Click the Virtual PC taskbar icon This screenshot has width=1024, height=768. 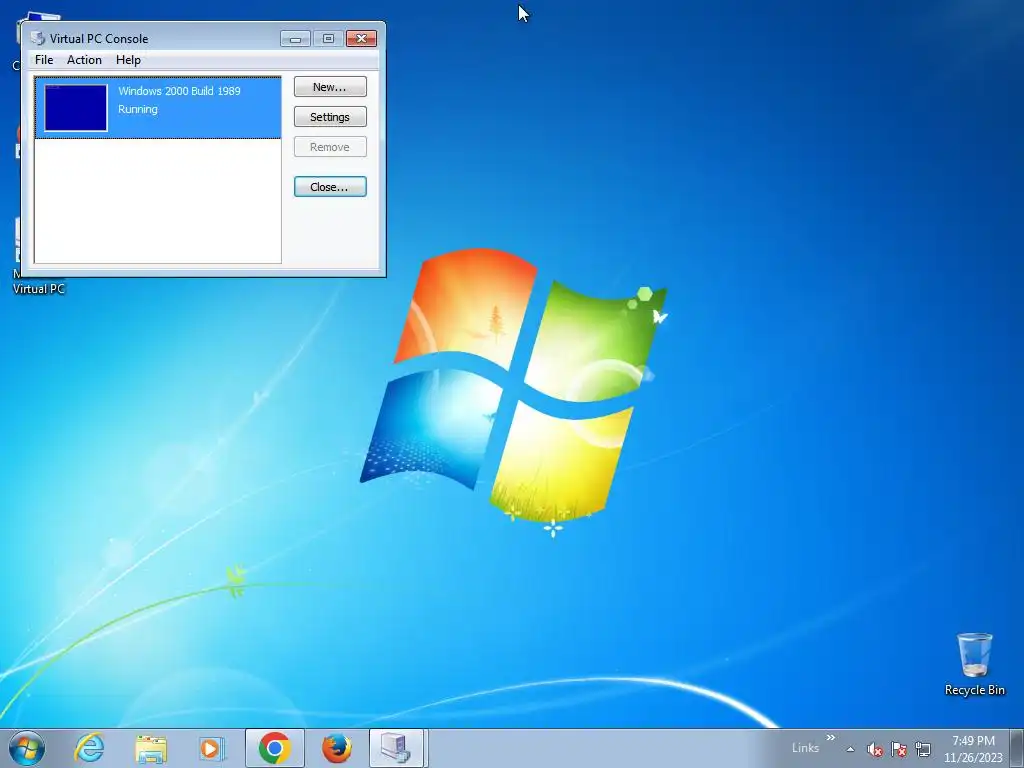[x=398, y=748]
